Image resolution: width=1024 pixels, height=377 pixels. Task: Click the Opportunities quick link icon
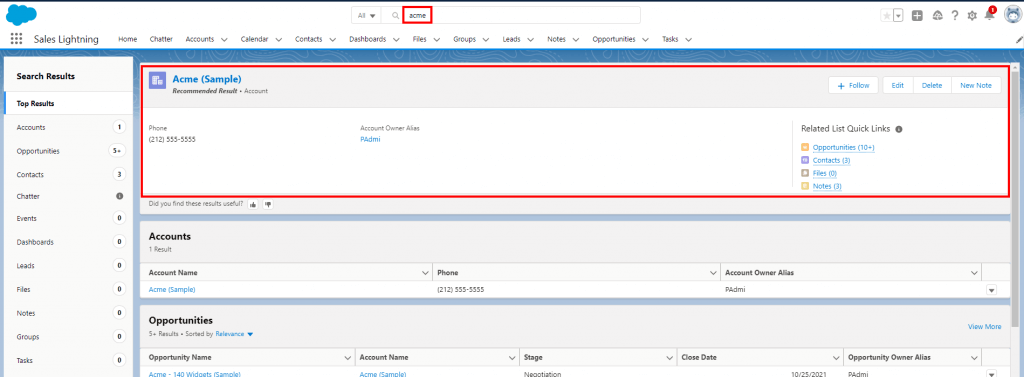805,147
